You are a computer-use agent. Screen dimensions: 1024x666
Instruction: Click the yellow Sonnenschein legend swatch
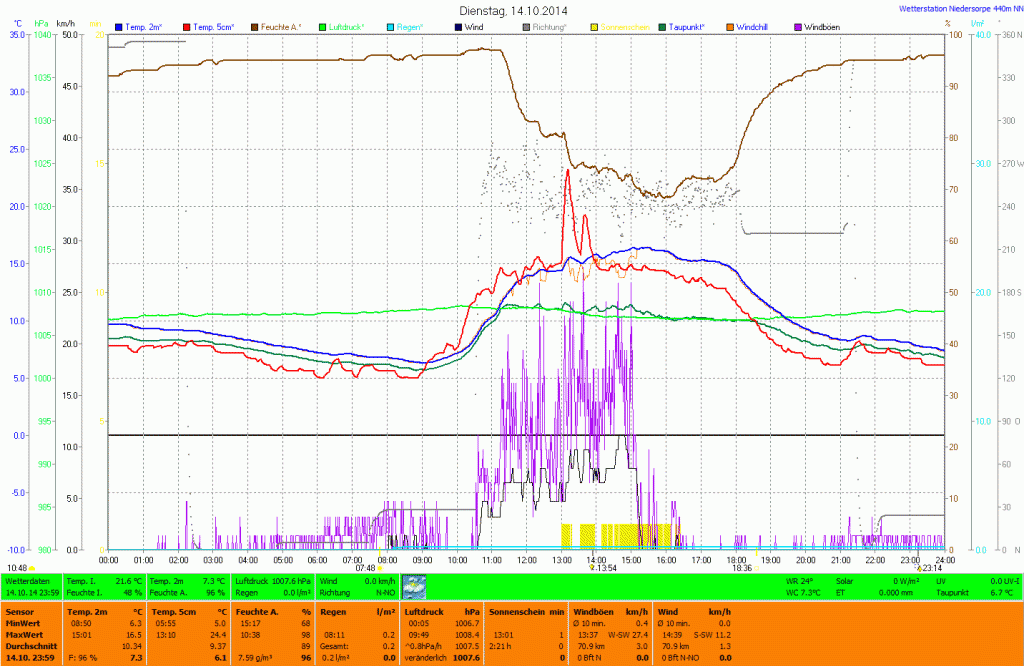coord(594,26)
